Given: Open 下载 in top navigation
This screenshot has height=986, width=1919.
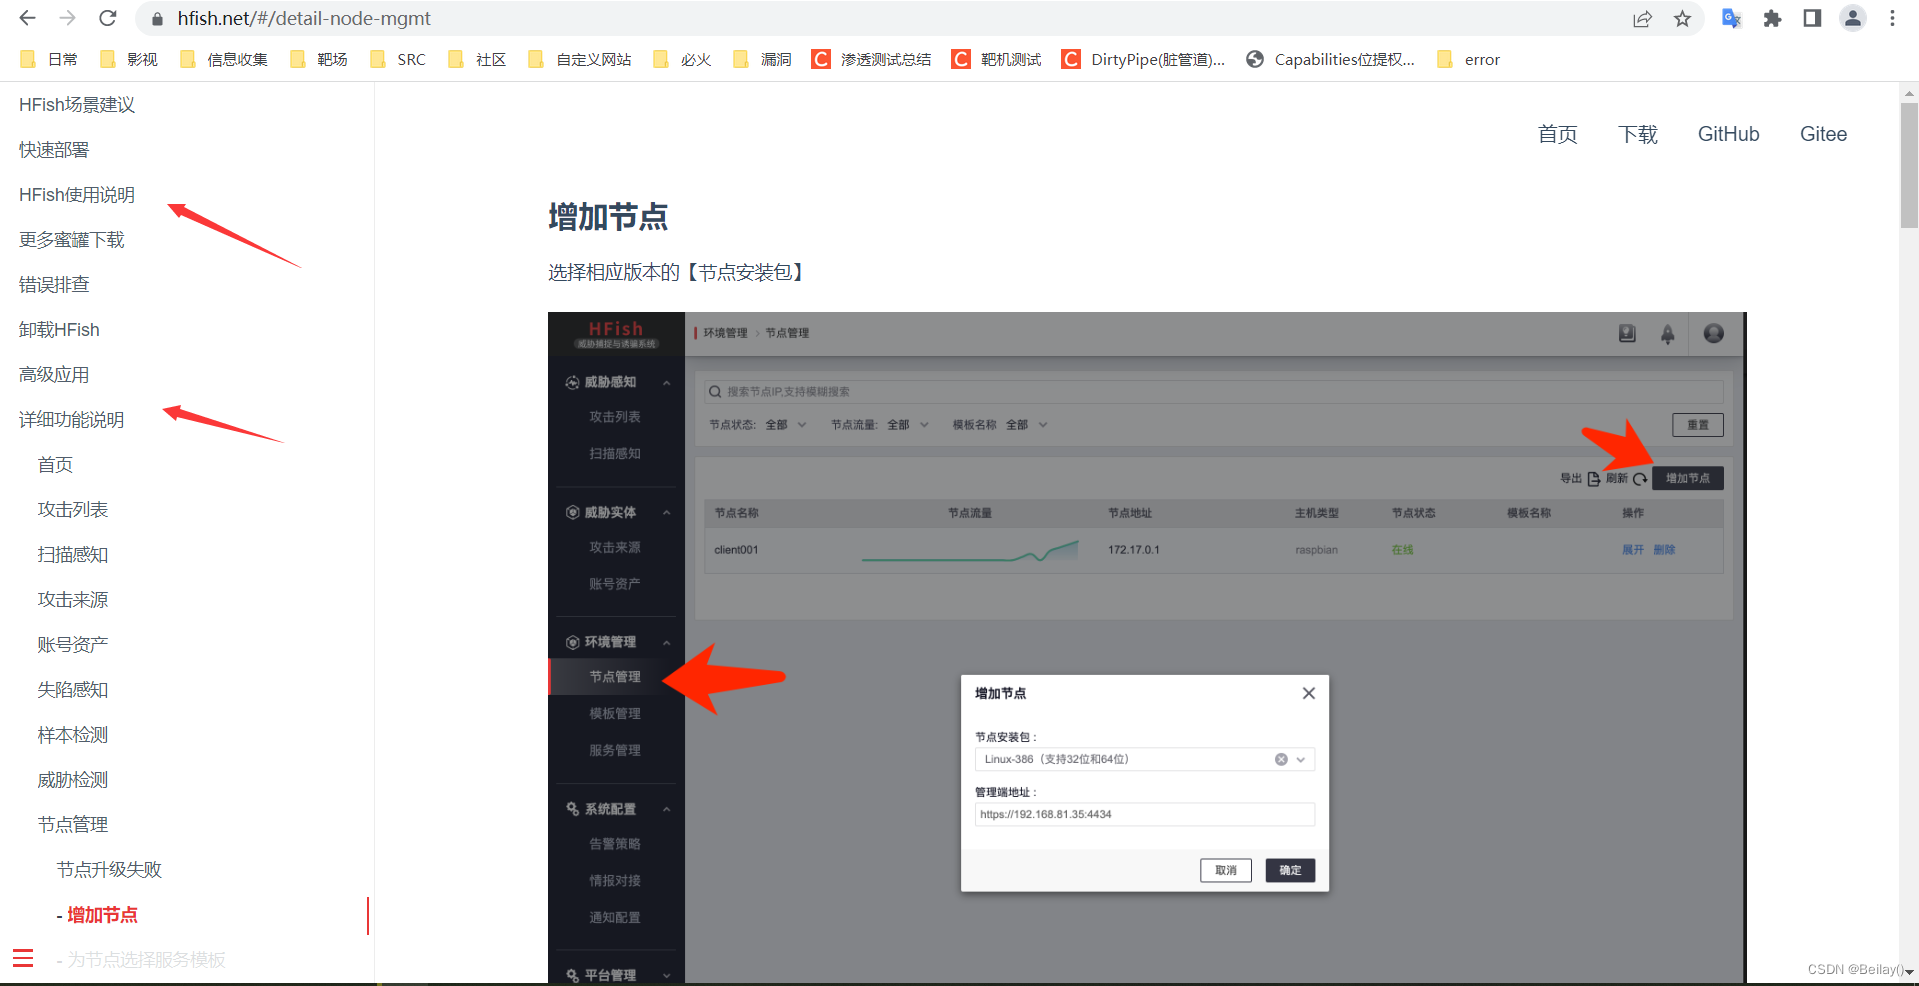Looking at the screenshot, I should tap(1638, 134).
